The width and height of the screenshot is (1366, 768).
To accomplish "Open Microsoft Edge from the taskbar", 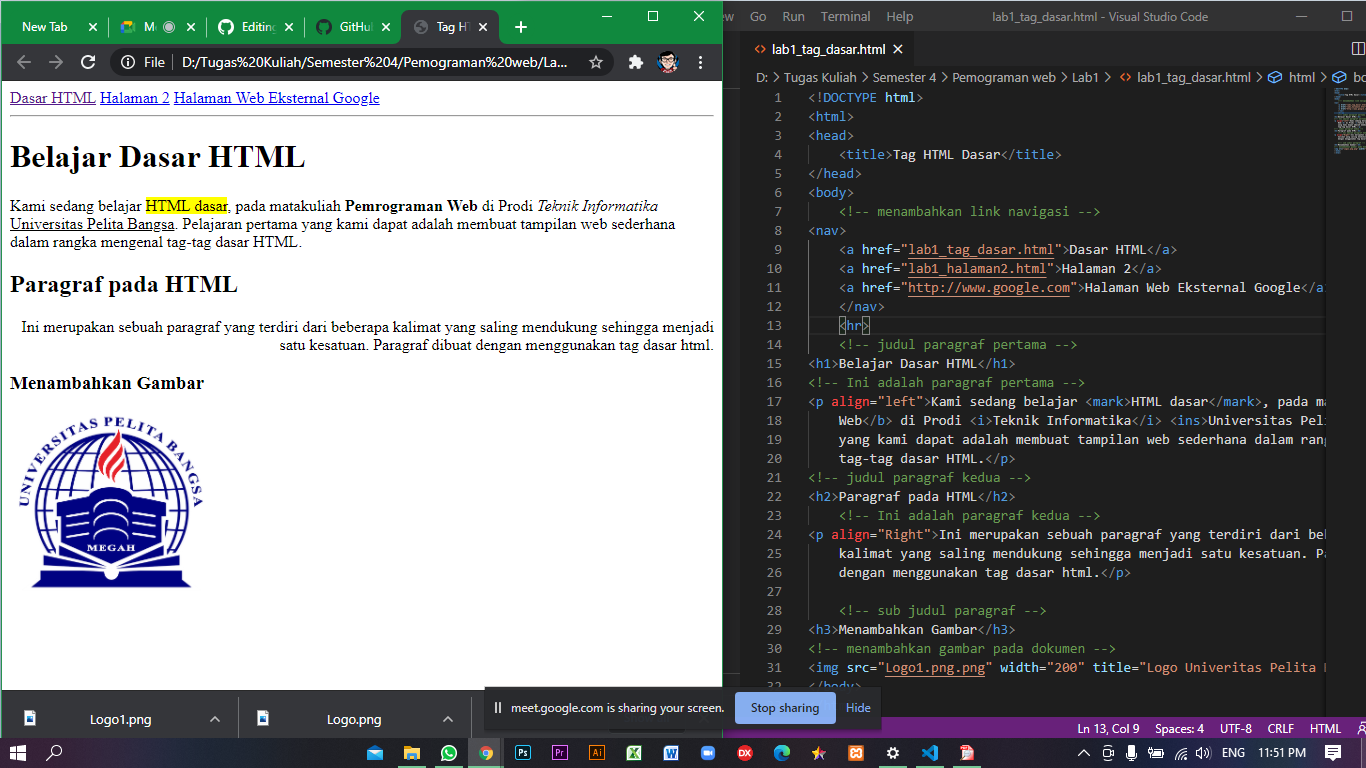I will (x=782, y=753).
